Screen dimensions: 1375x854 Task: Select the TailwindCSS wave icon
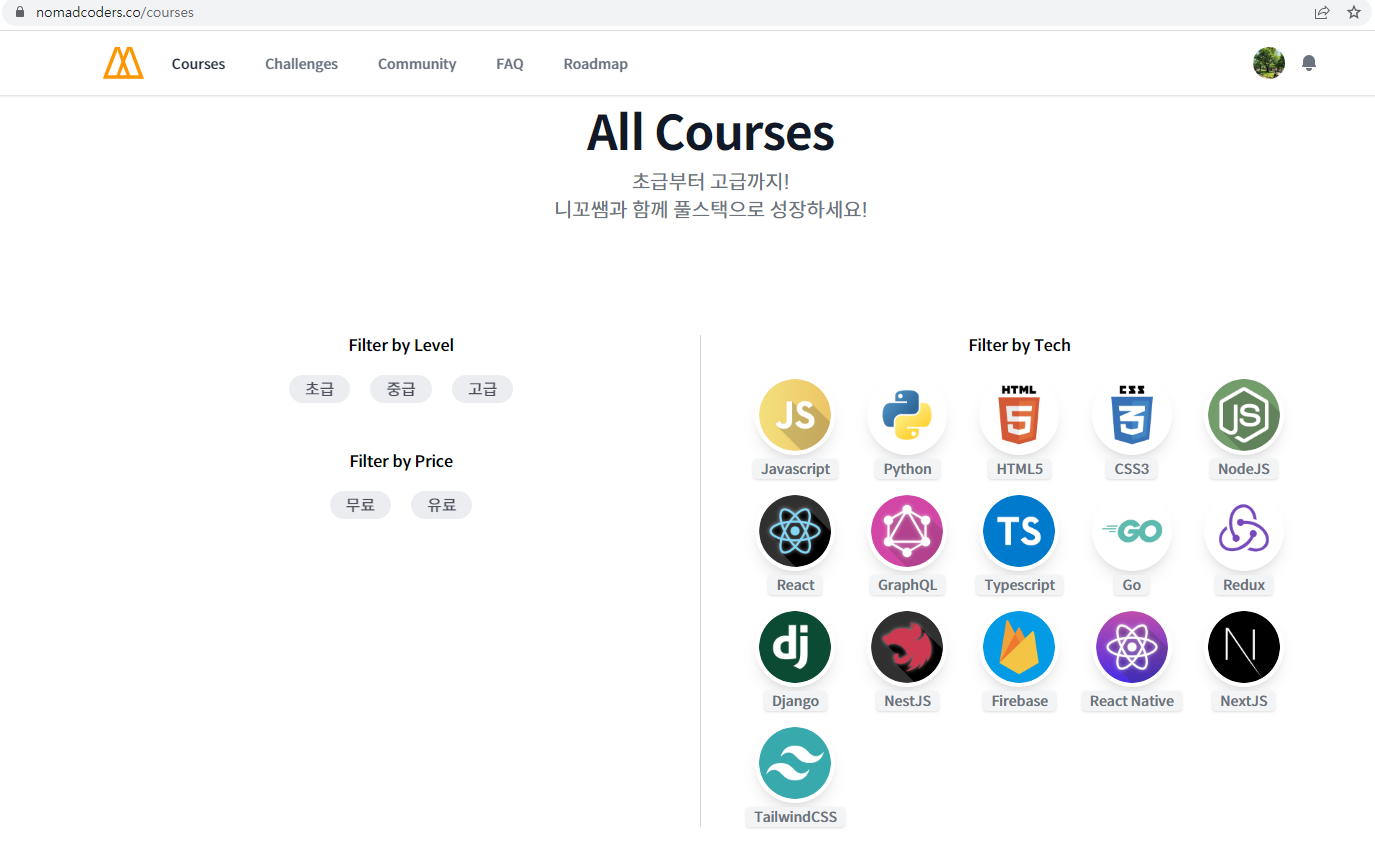795,763
